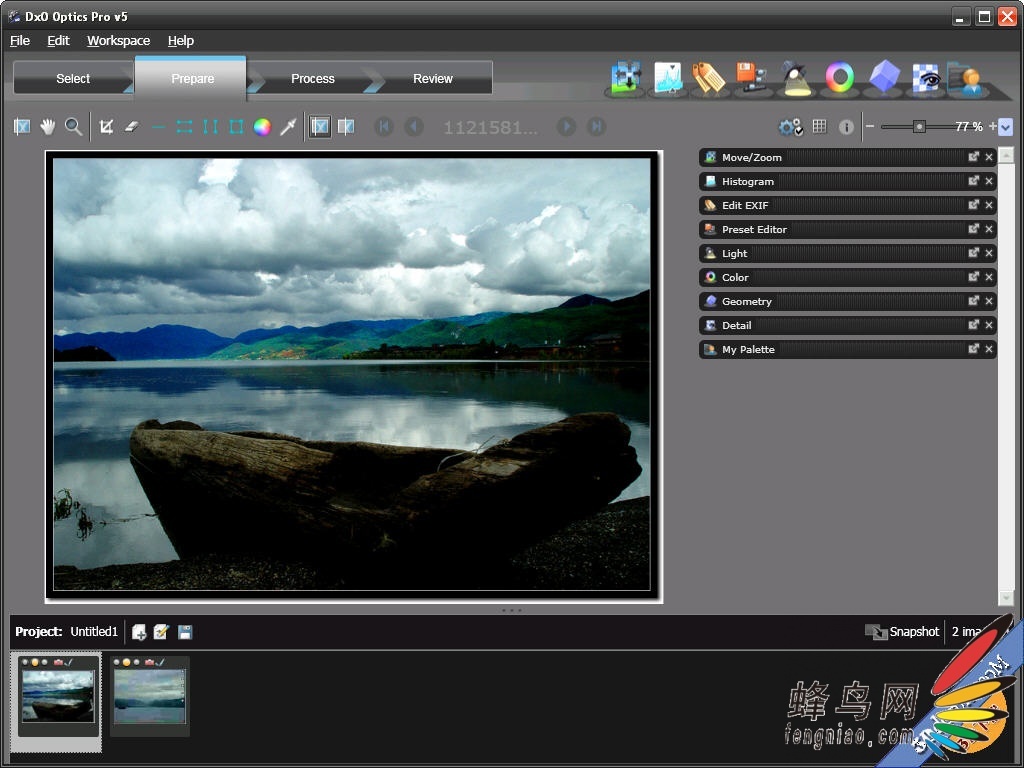The image size is (1024, 768).
Task: Toggle side-by-side compare view button
Action: click(x=345, y=127)
